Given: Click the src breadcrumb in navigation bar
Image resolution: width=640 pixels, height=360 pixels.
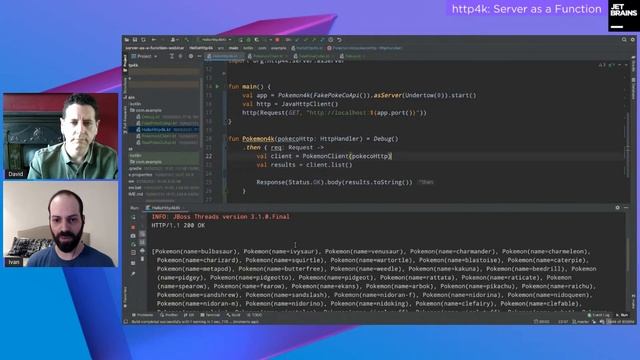Looking at the screenshot, I should [221, 48].
